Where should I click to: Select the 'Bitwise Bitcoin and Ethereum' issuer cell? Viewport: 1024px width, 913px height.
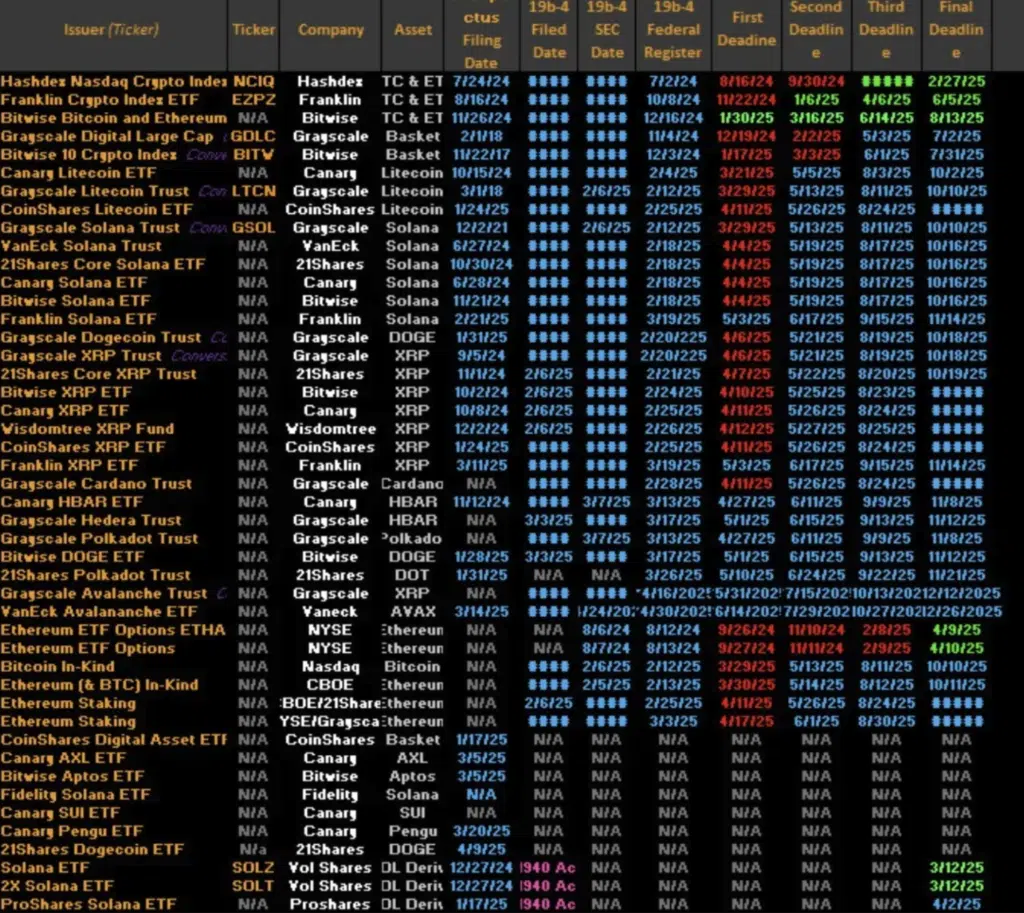[114, 118]
